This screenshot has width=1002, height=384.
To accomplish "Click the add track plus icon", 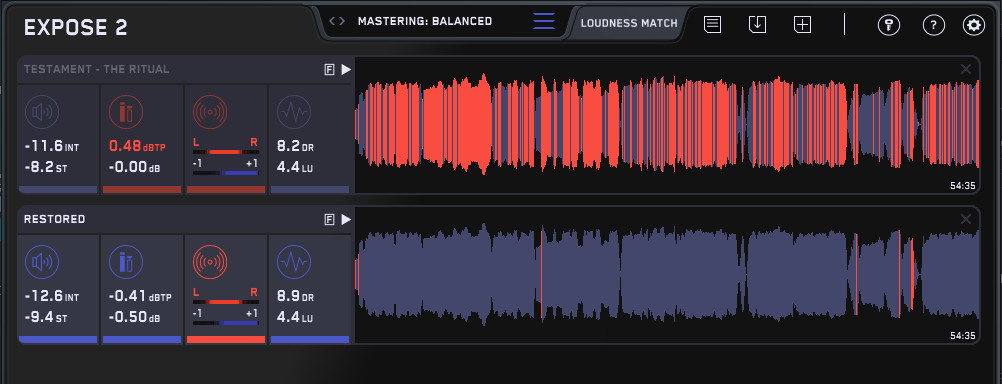I will (802, 25).
